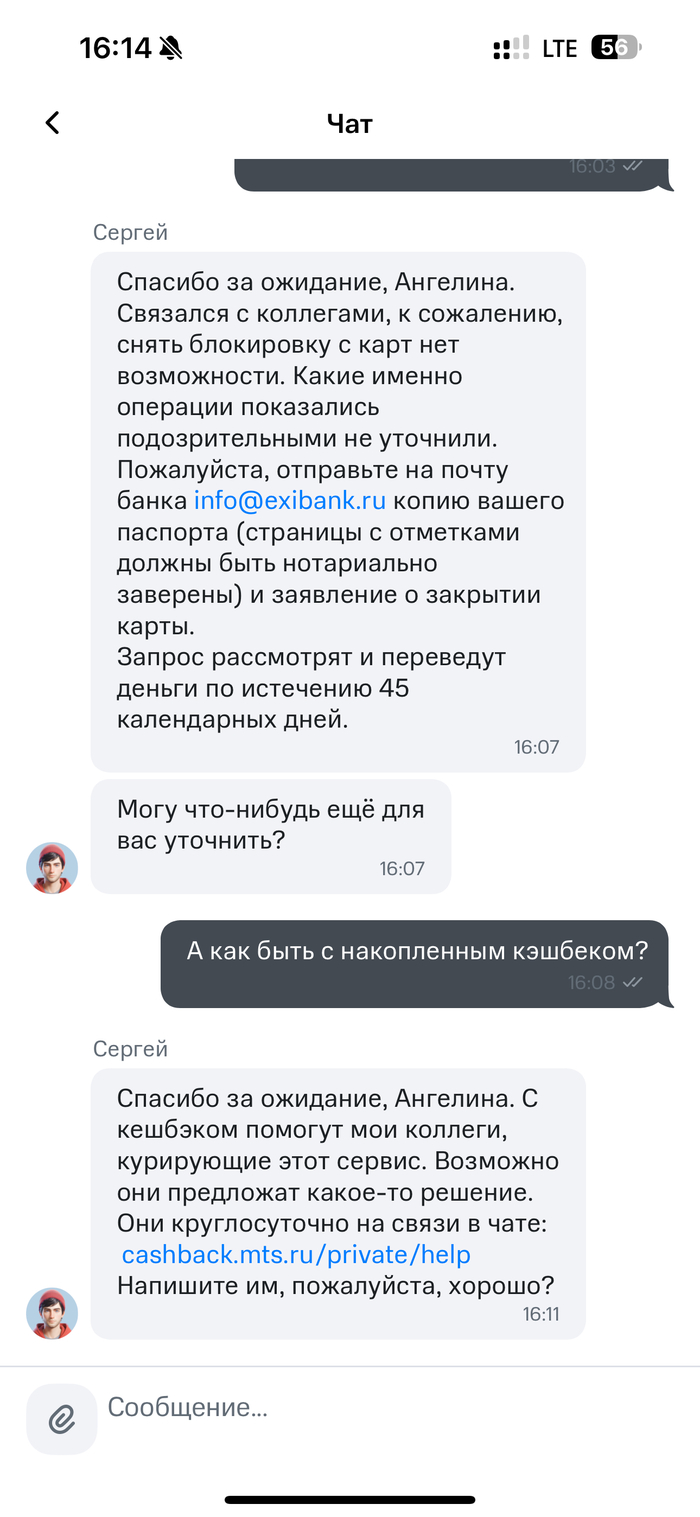Tap the Сергей name label above the first message
Viewport: 700px width, 1517px height.
130,232
